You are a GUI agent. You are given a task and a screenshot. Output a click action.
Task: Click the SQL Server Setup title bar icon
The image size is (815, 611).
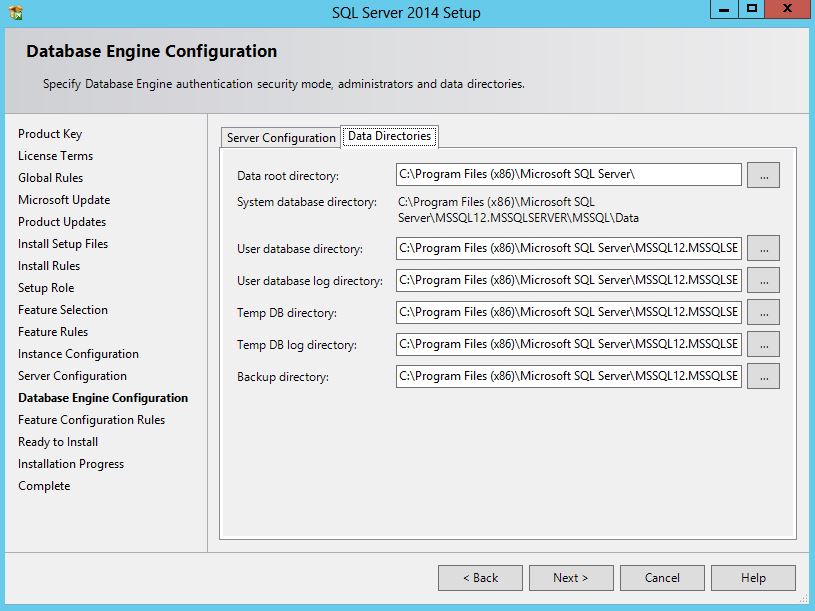pyautogui.click(x=14, y=13)
